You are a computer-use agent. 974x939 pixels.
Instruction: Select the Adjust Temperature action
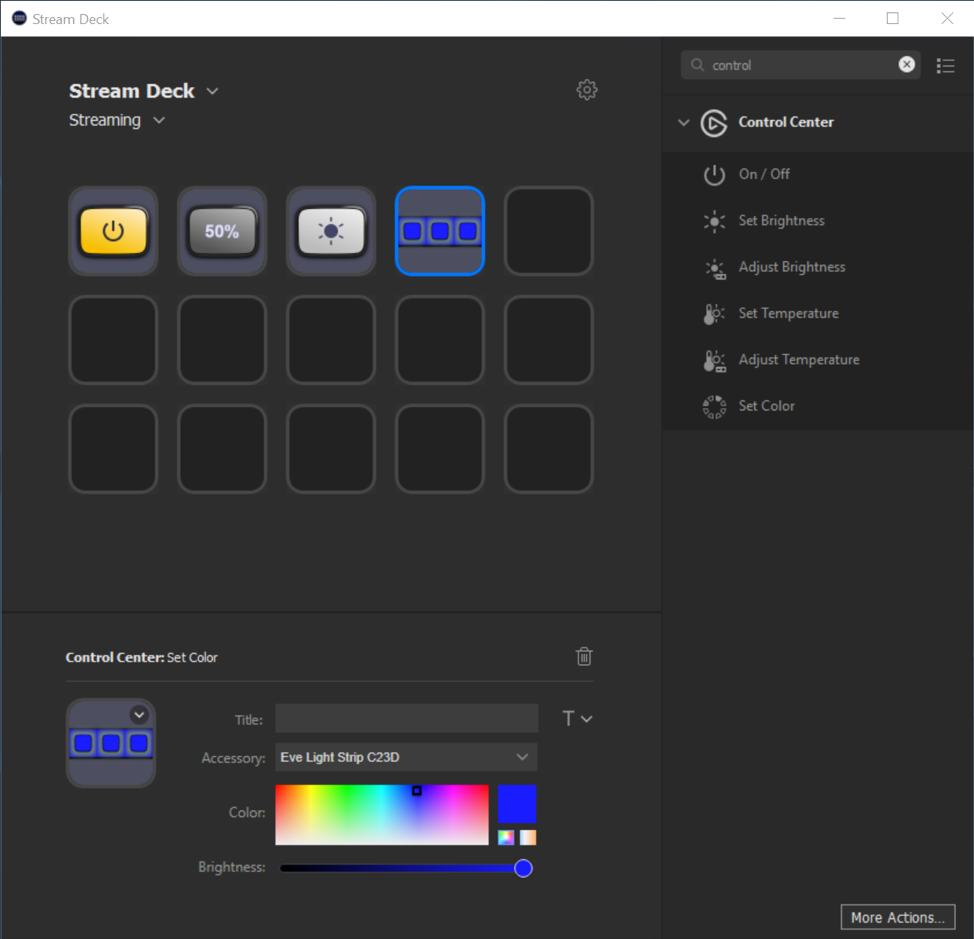(x=799, y=360)
